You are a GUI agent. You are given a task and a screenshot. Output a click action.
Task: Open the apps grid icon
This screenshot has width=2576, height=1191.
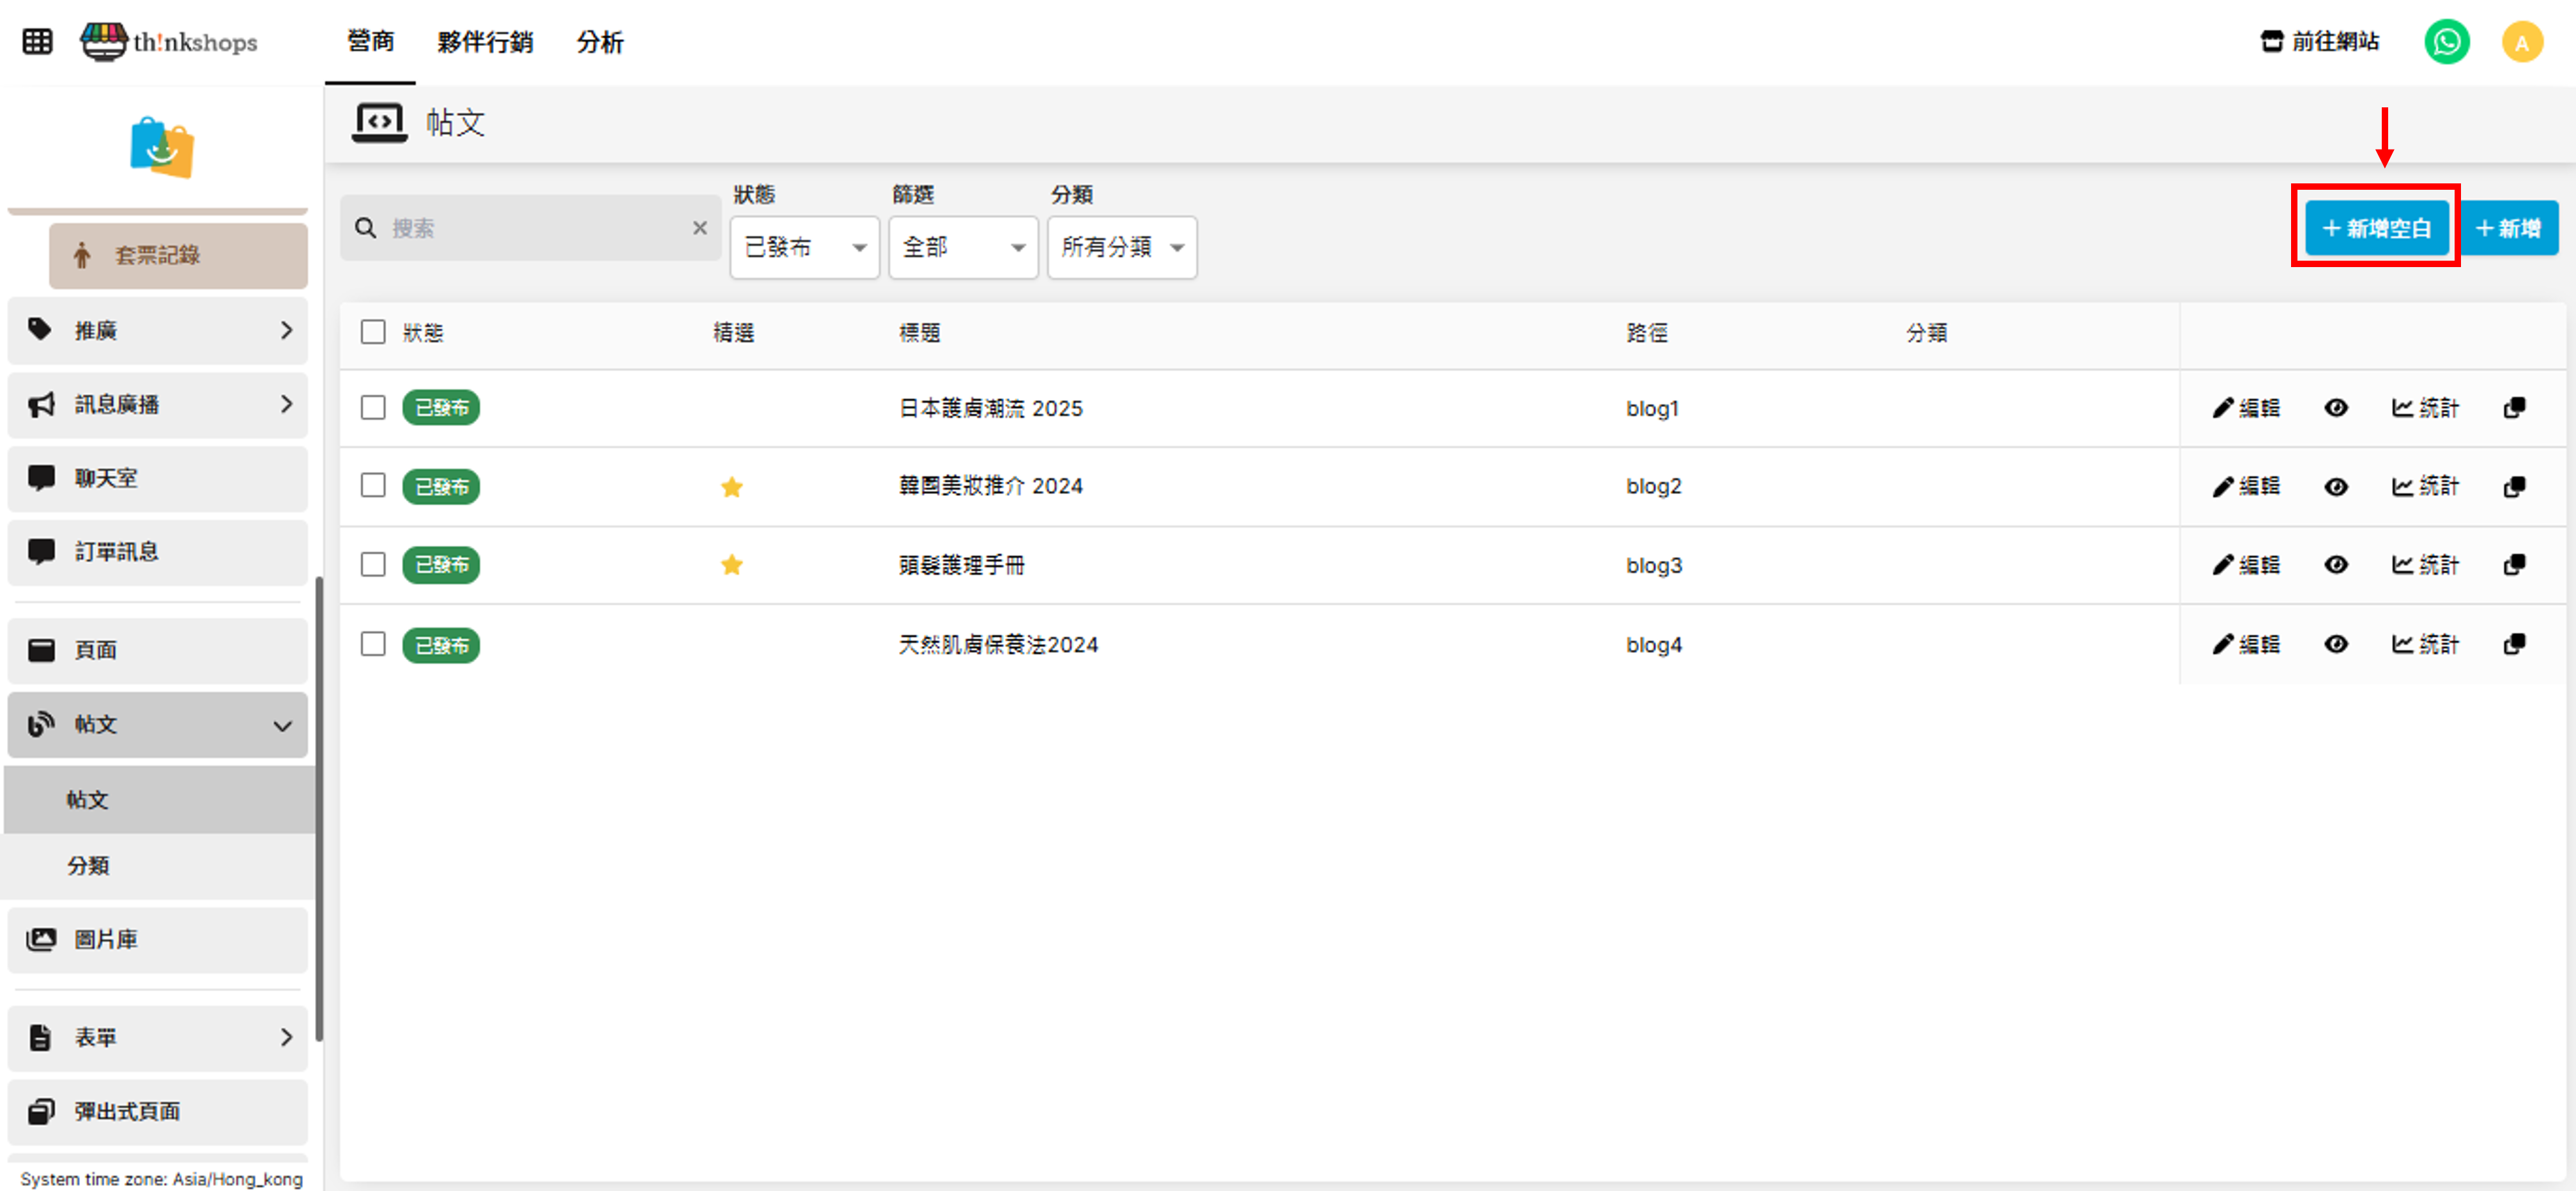(37, 42)
